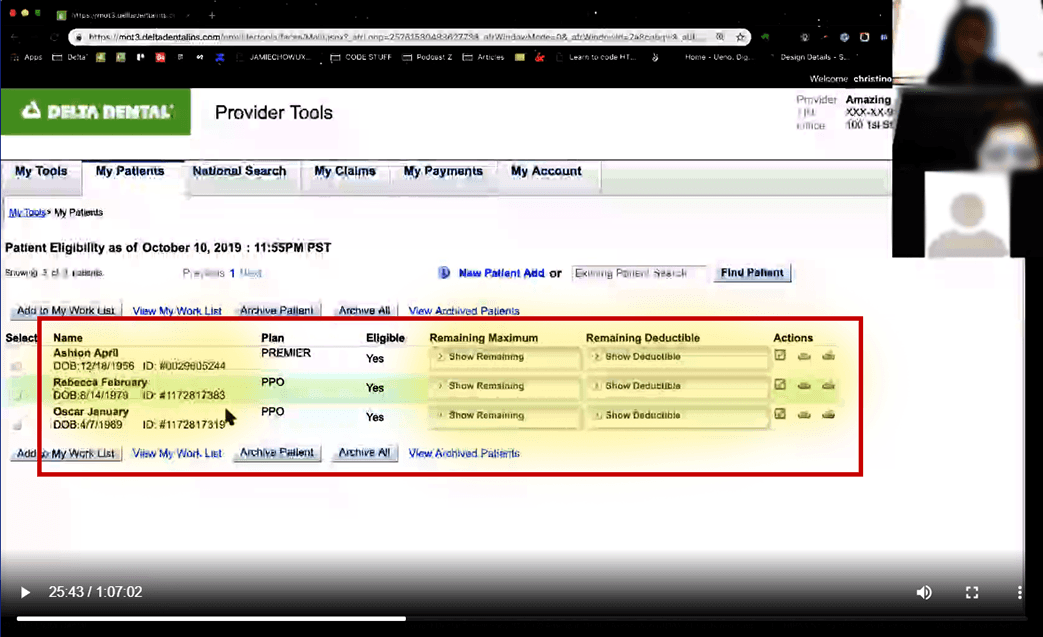Click the last action icon in Oscar January row

tap(828, 415)
